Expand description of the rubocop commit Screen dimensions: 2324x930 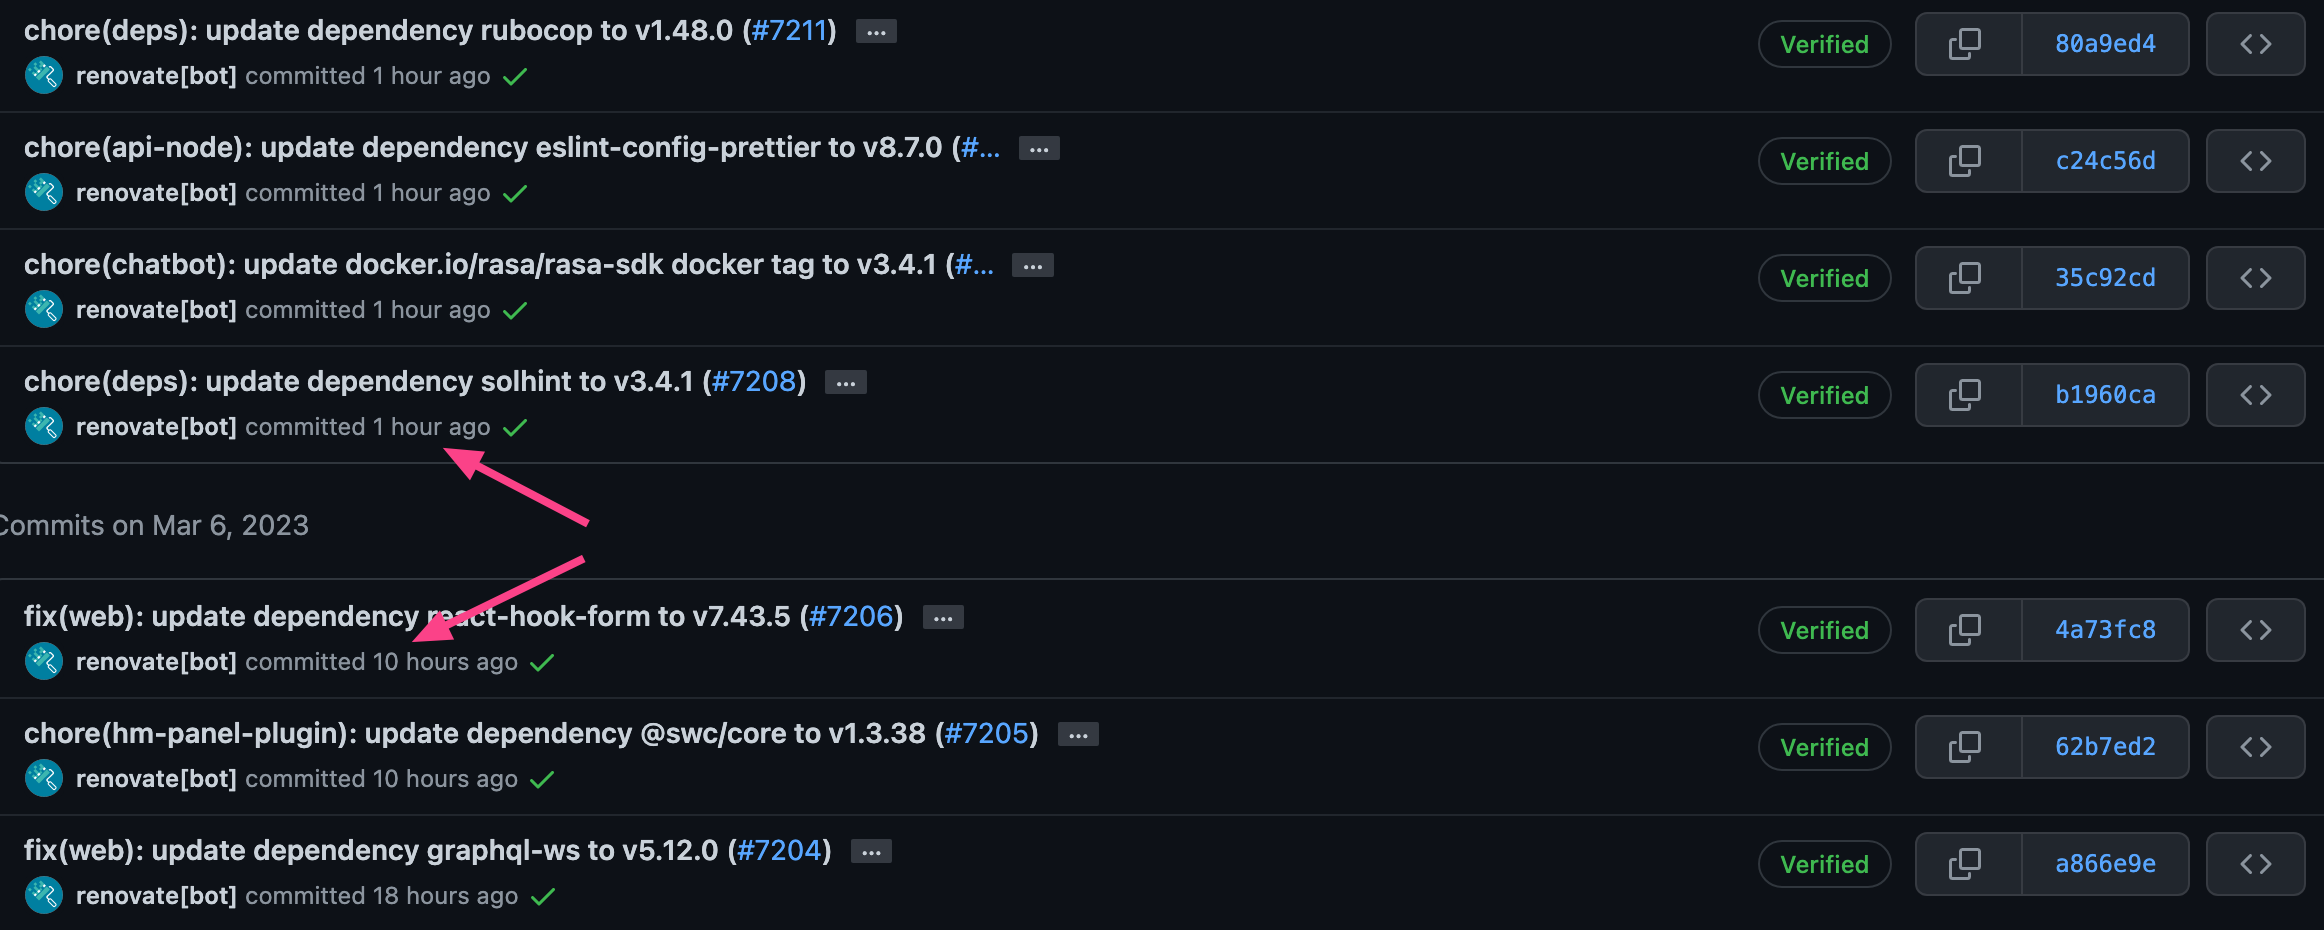click(x=876, y=31)
